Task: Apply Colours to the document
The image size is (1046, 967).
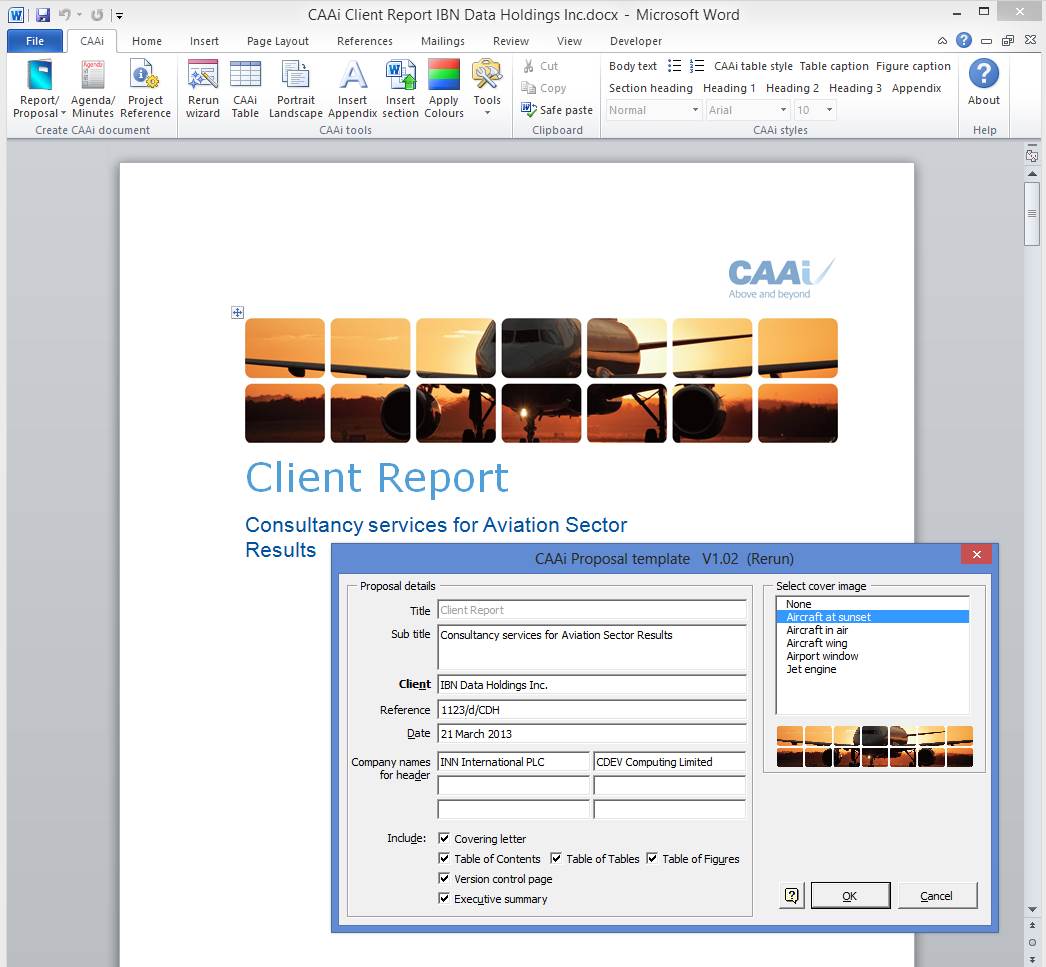Action: pos(444,89)
